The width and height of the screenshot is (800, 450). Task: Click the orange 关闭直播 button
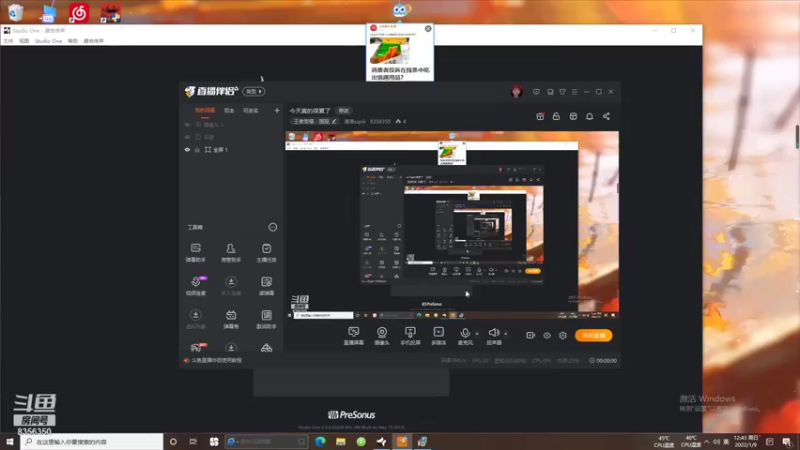tap(593, 335)
